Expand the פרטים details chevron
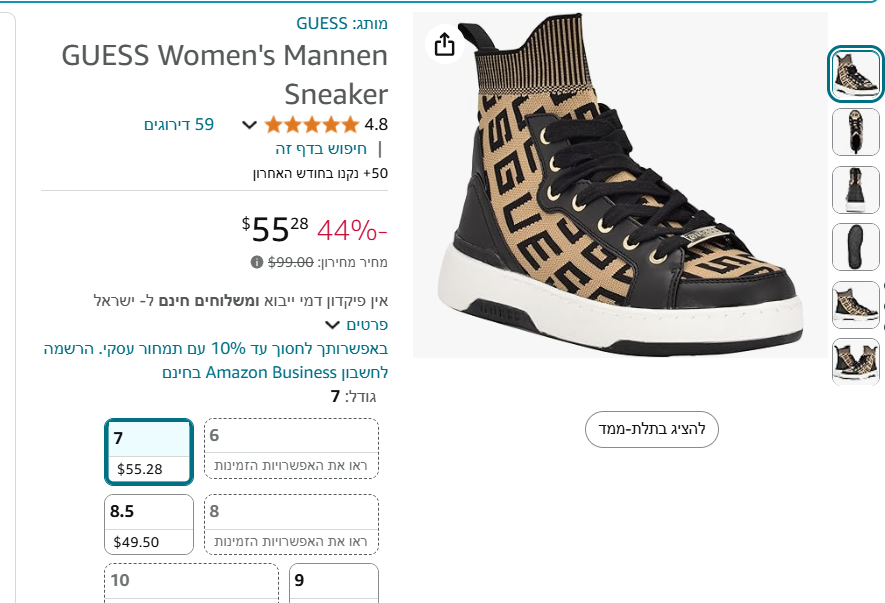This screenshot has width=885, height=603. 332,325
